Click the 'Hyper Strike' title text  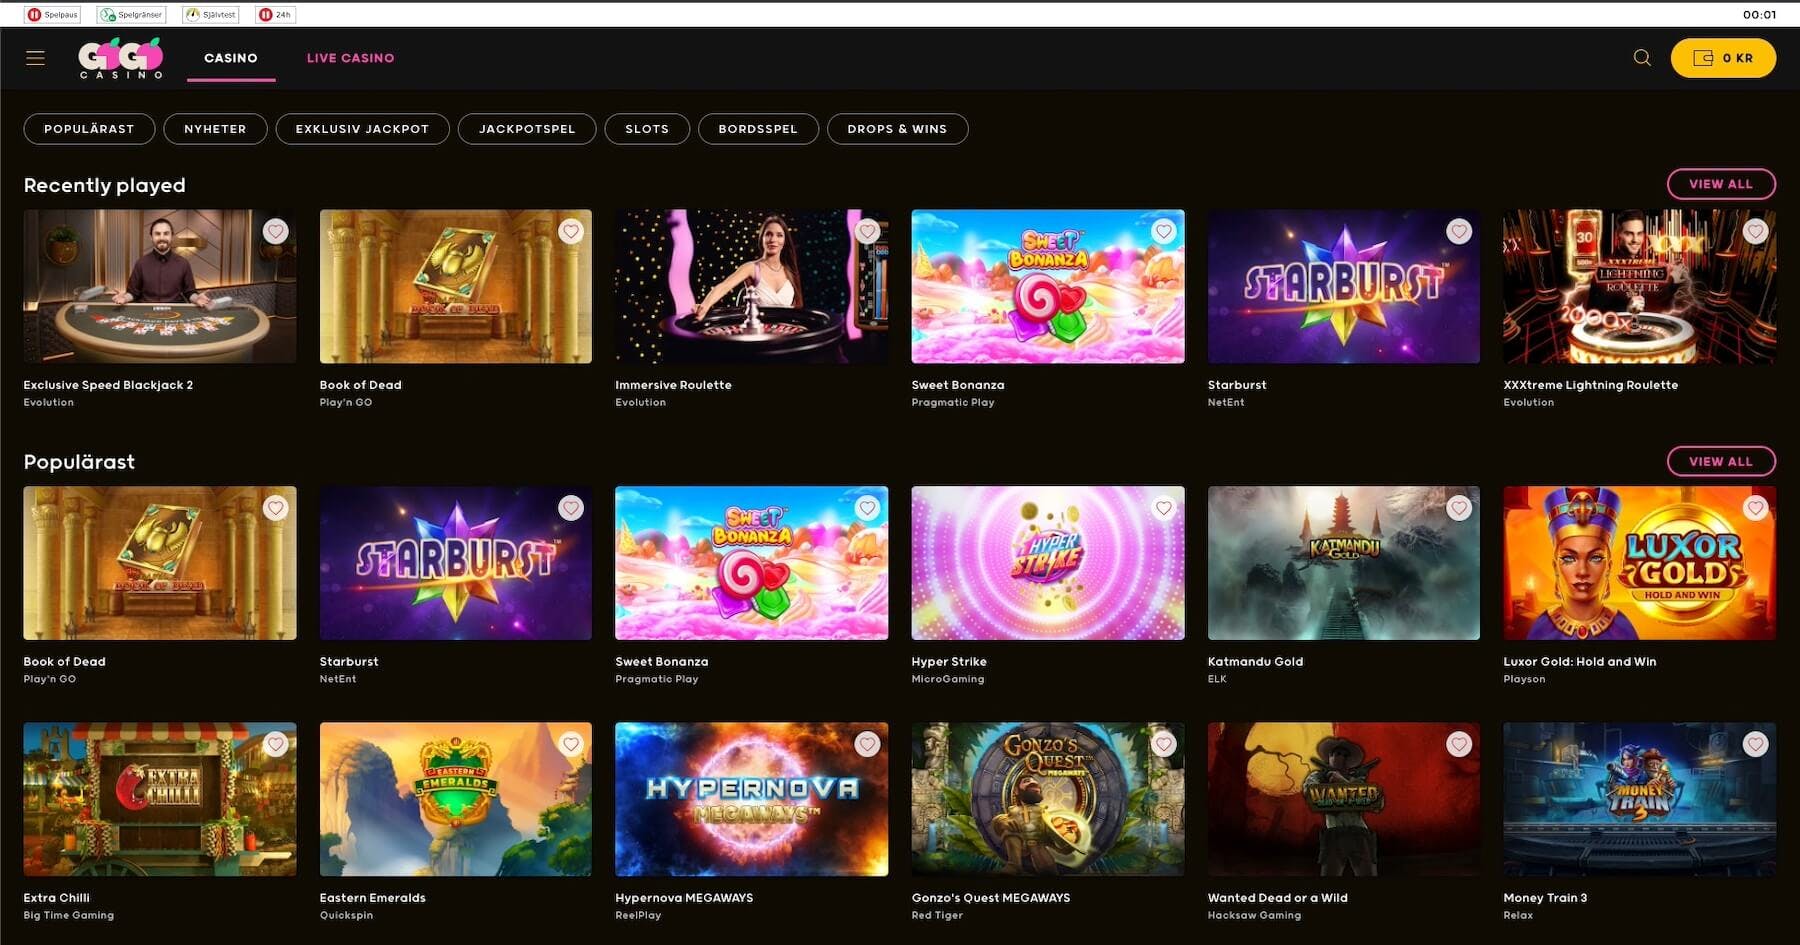click(949, 662)
